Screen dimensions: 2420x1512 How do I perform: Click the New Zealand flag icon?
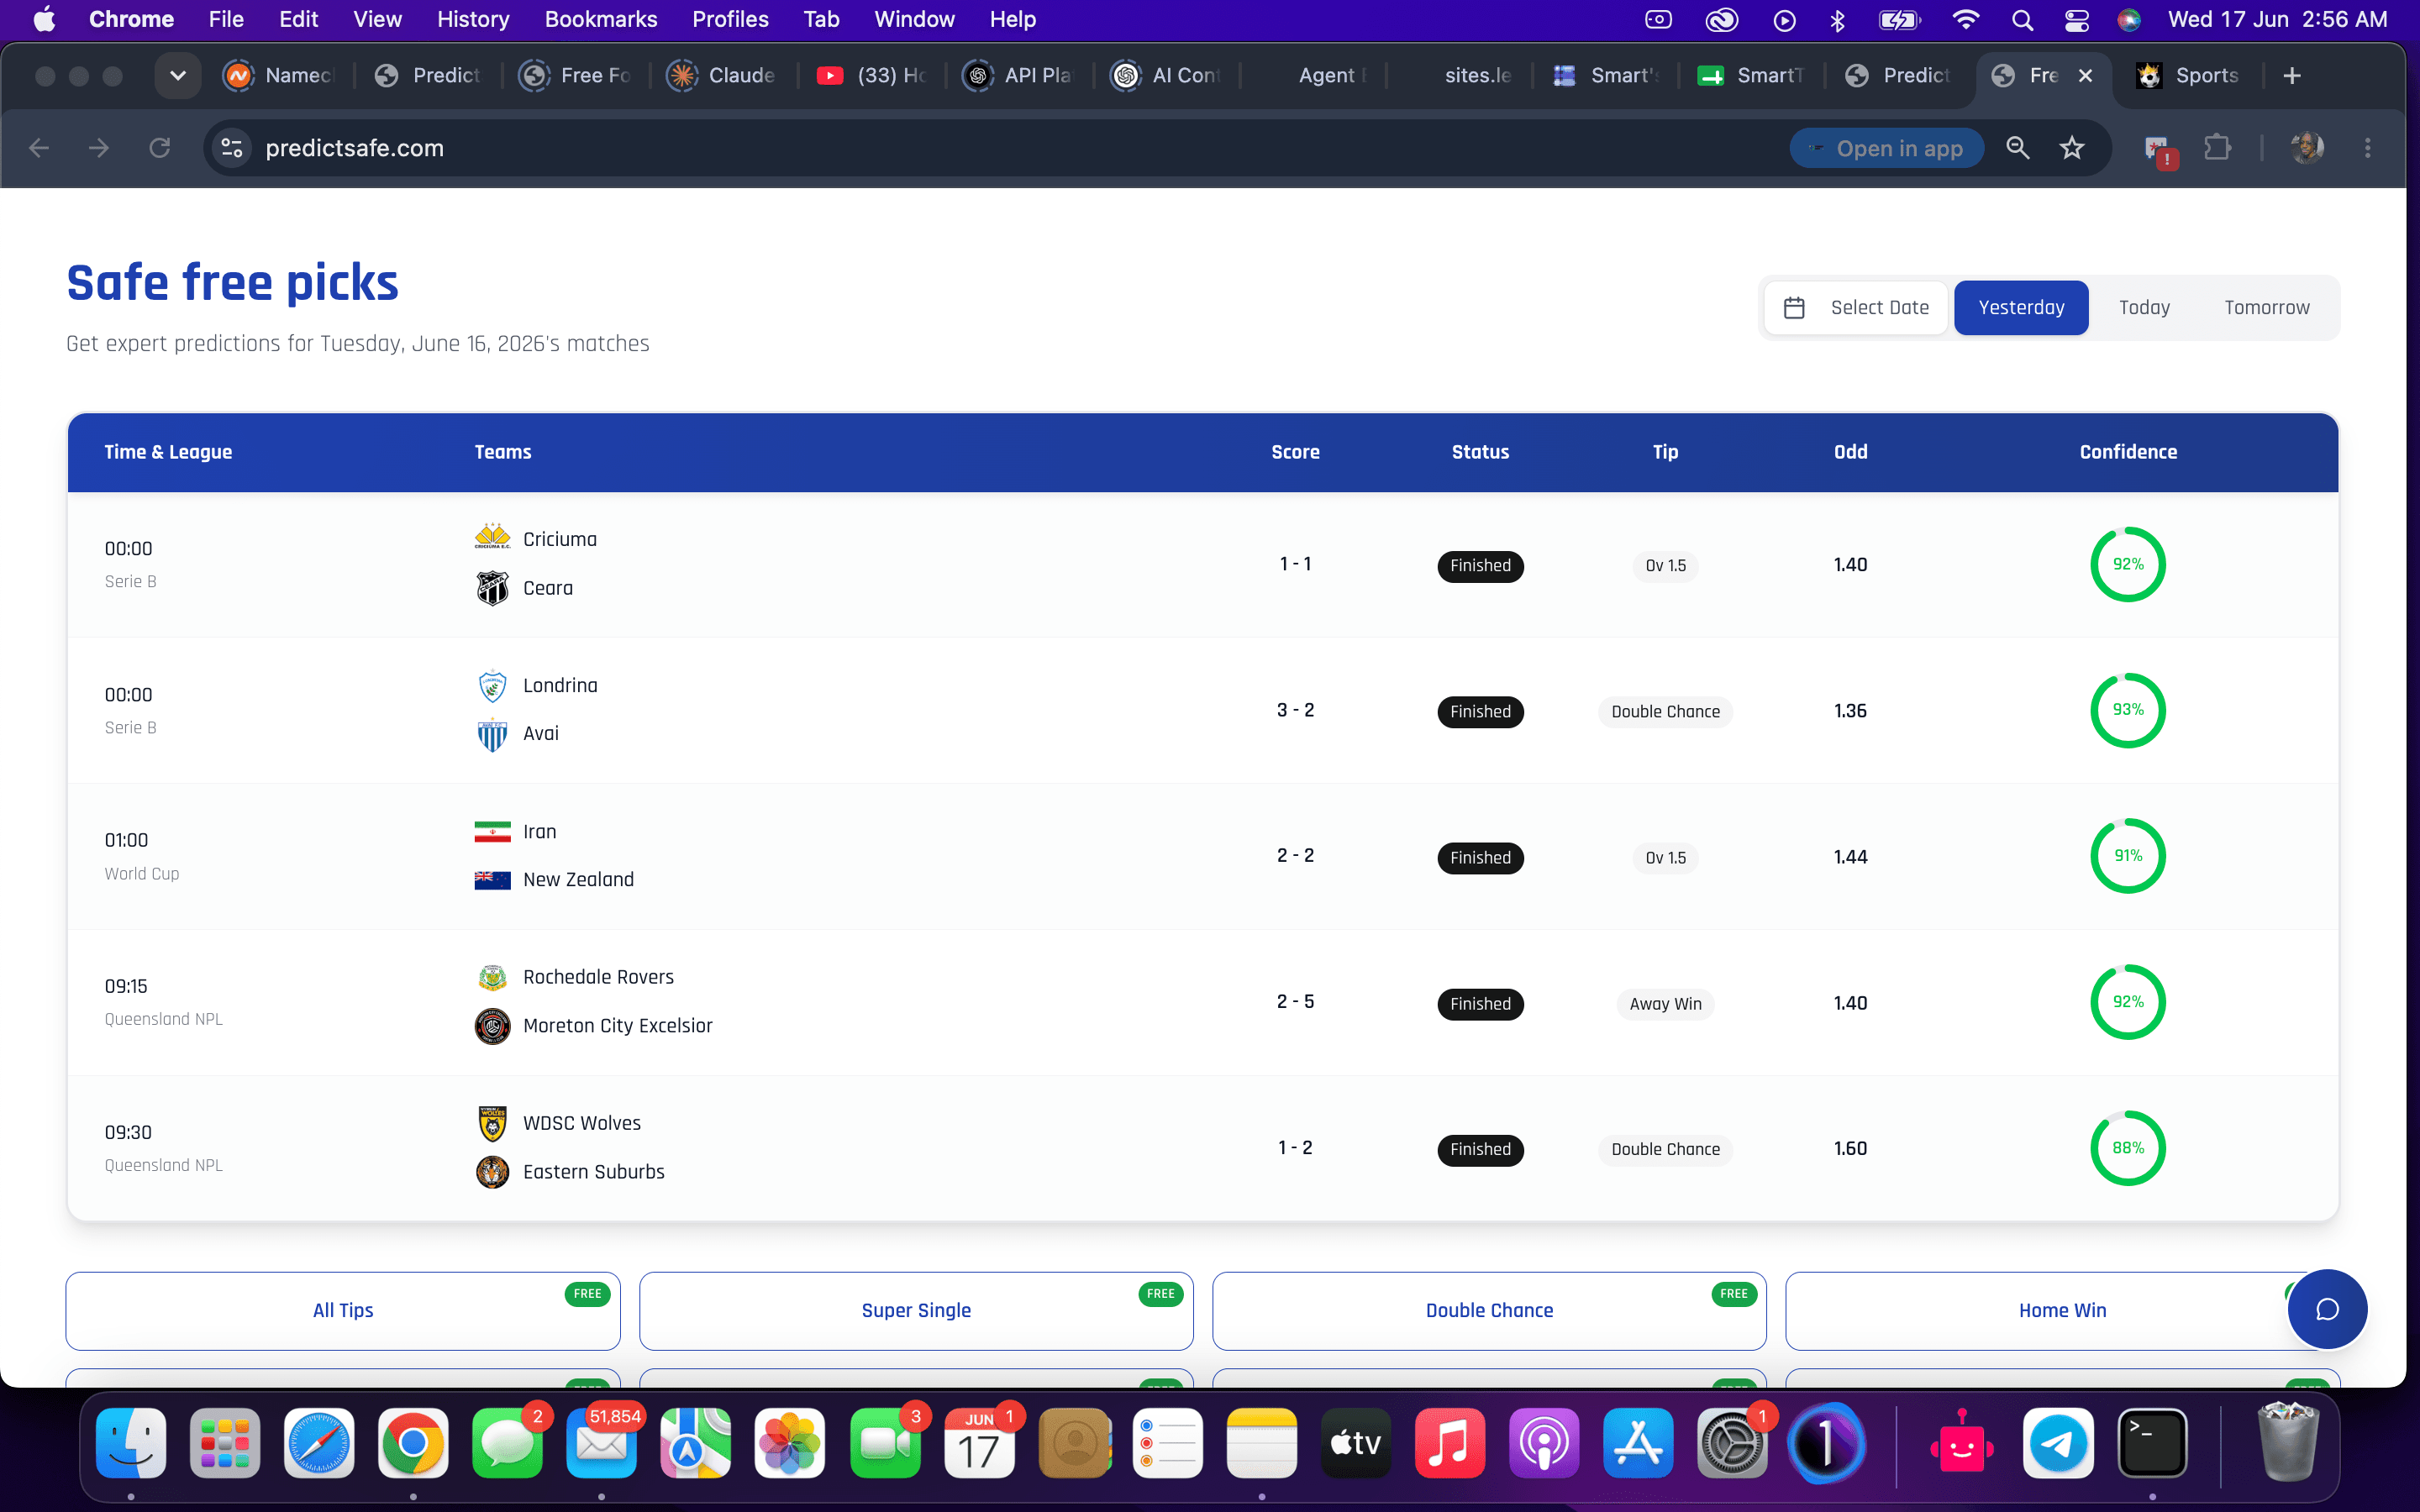pos(492,880)
